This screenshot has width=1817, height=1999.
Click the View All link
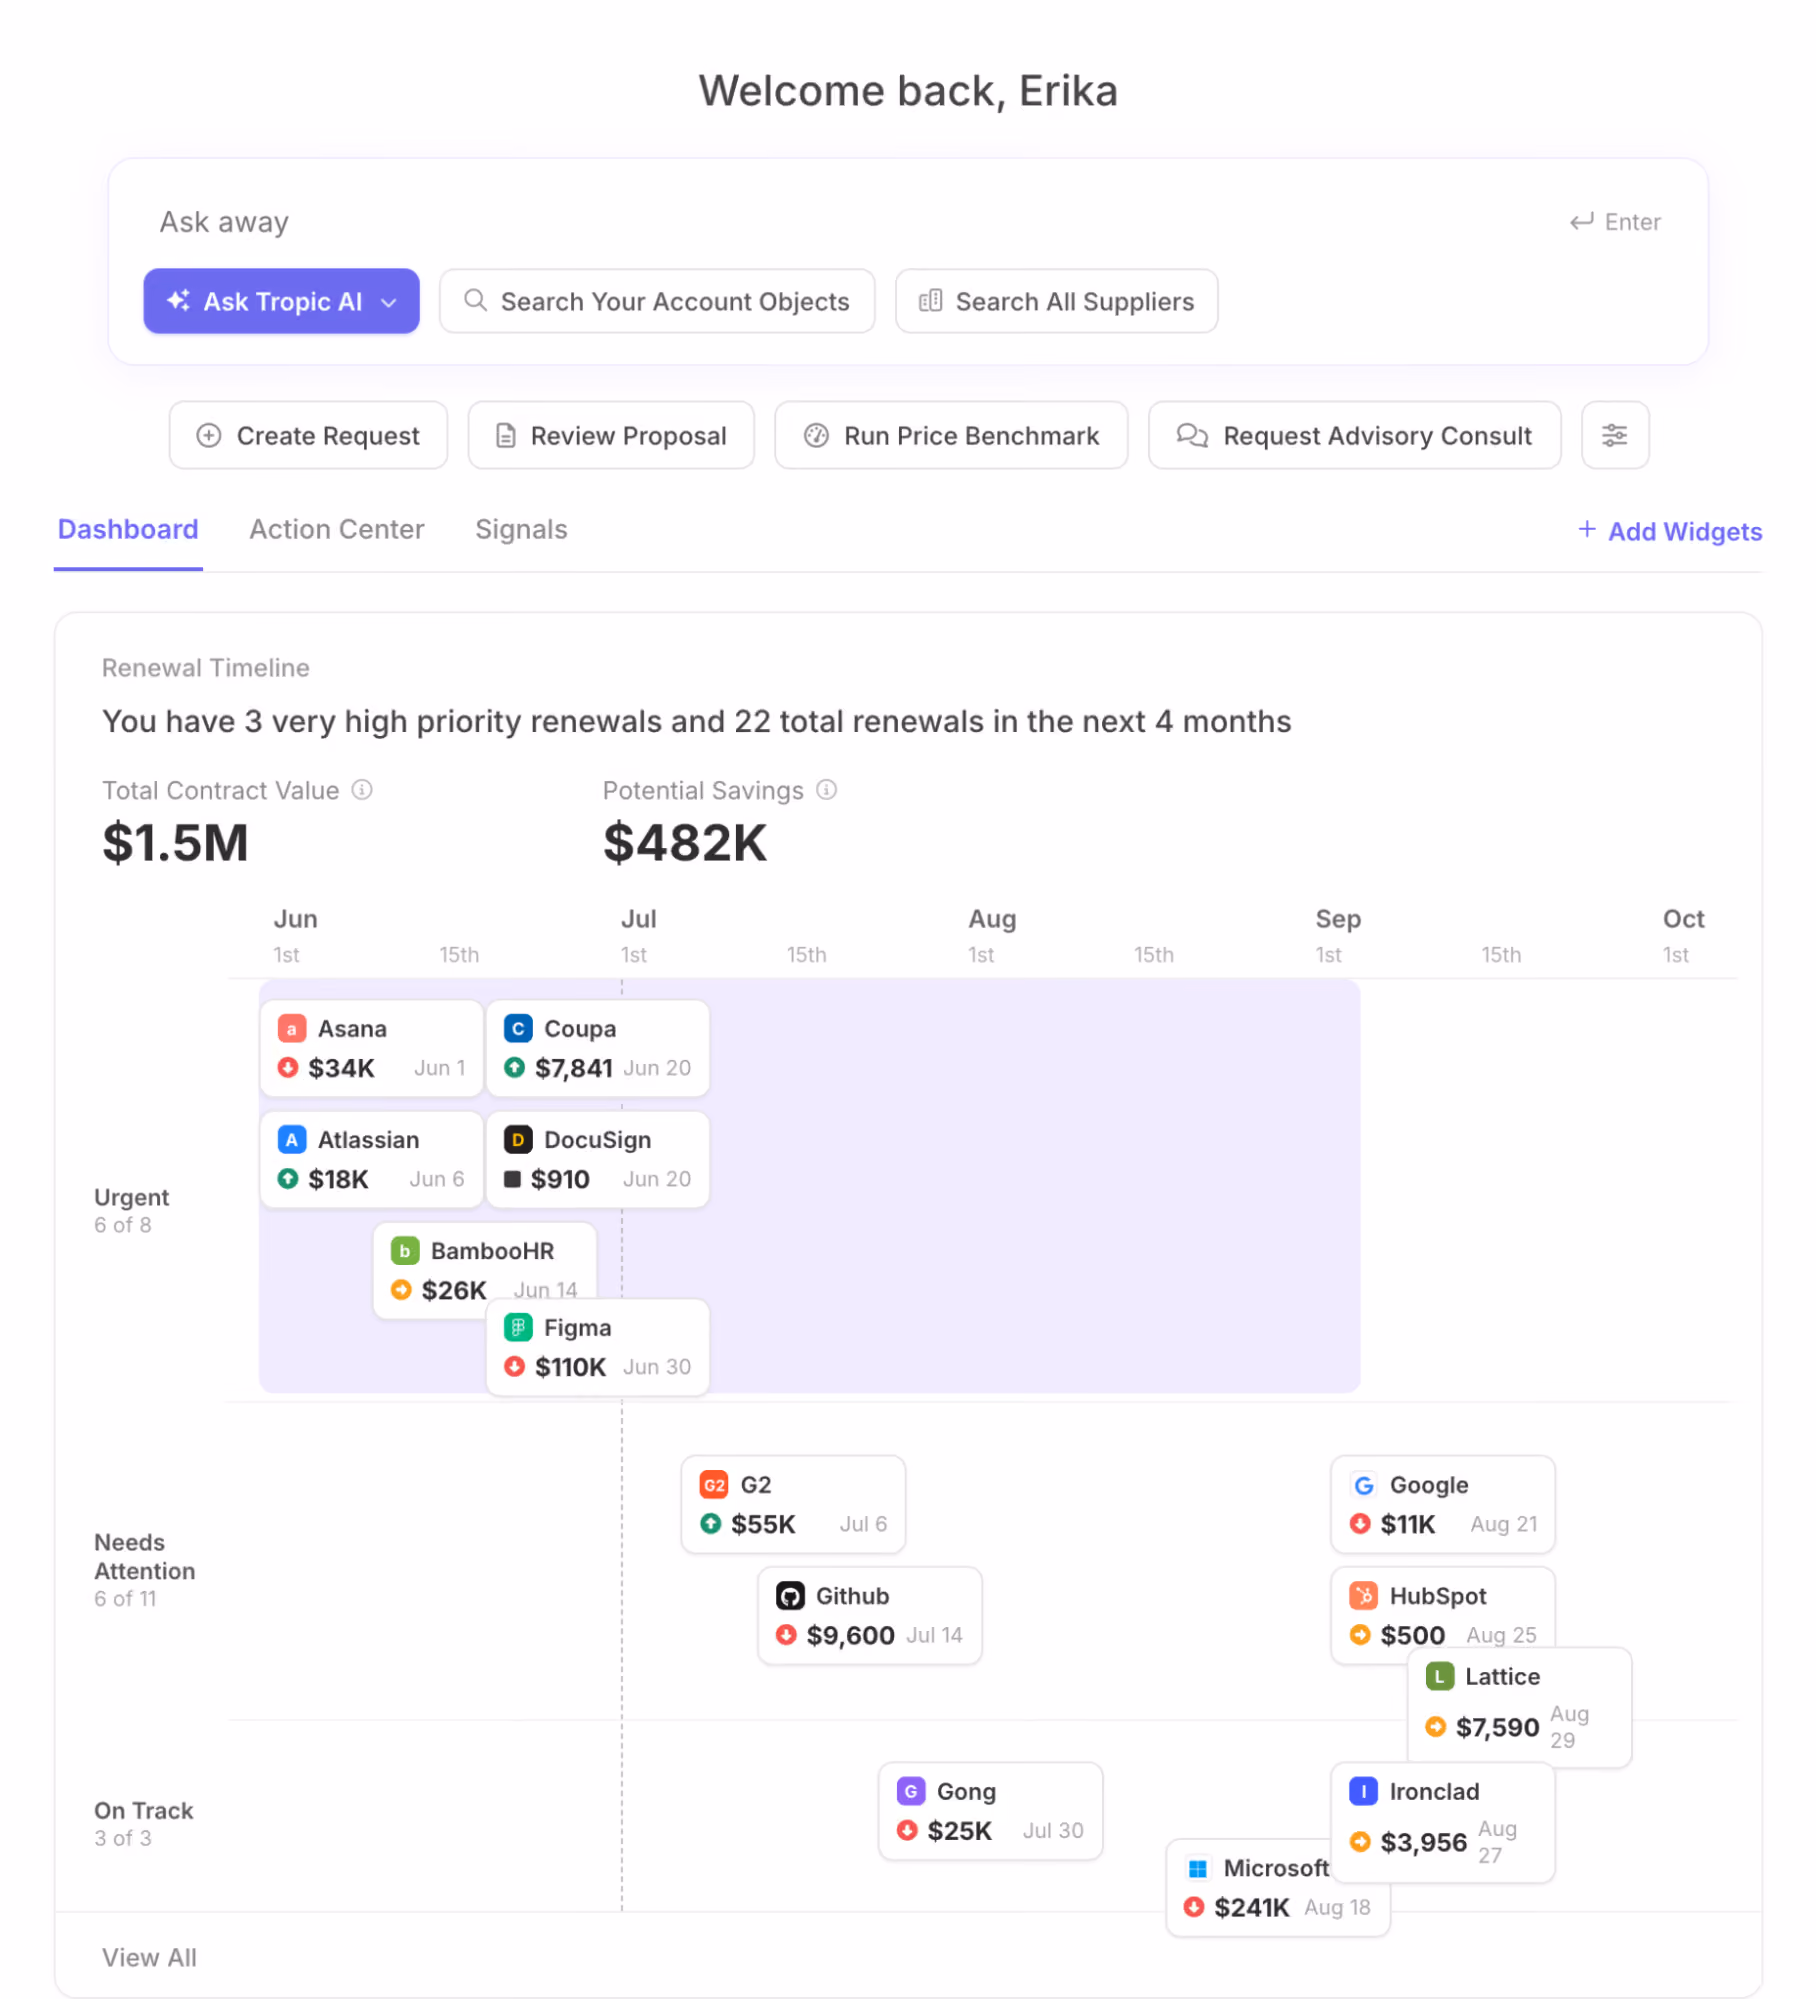[149, 1957]
